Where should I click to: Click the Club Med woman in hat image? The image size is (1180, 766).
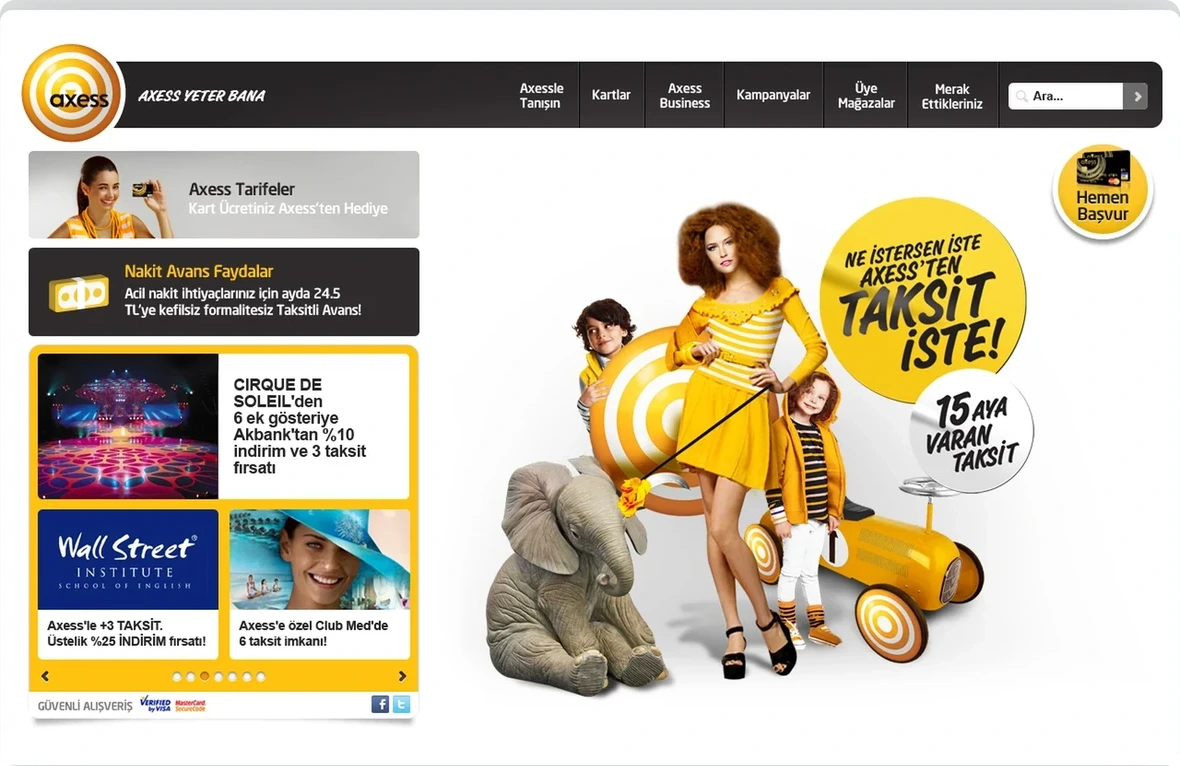click(320, 560)
